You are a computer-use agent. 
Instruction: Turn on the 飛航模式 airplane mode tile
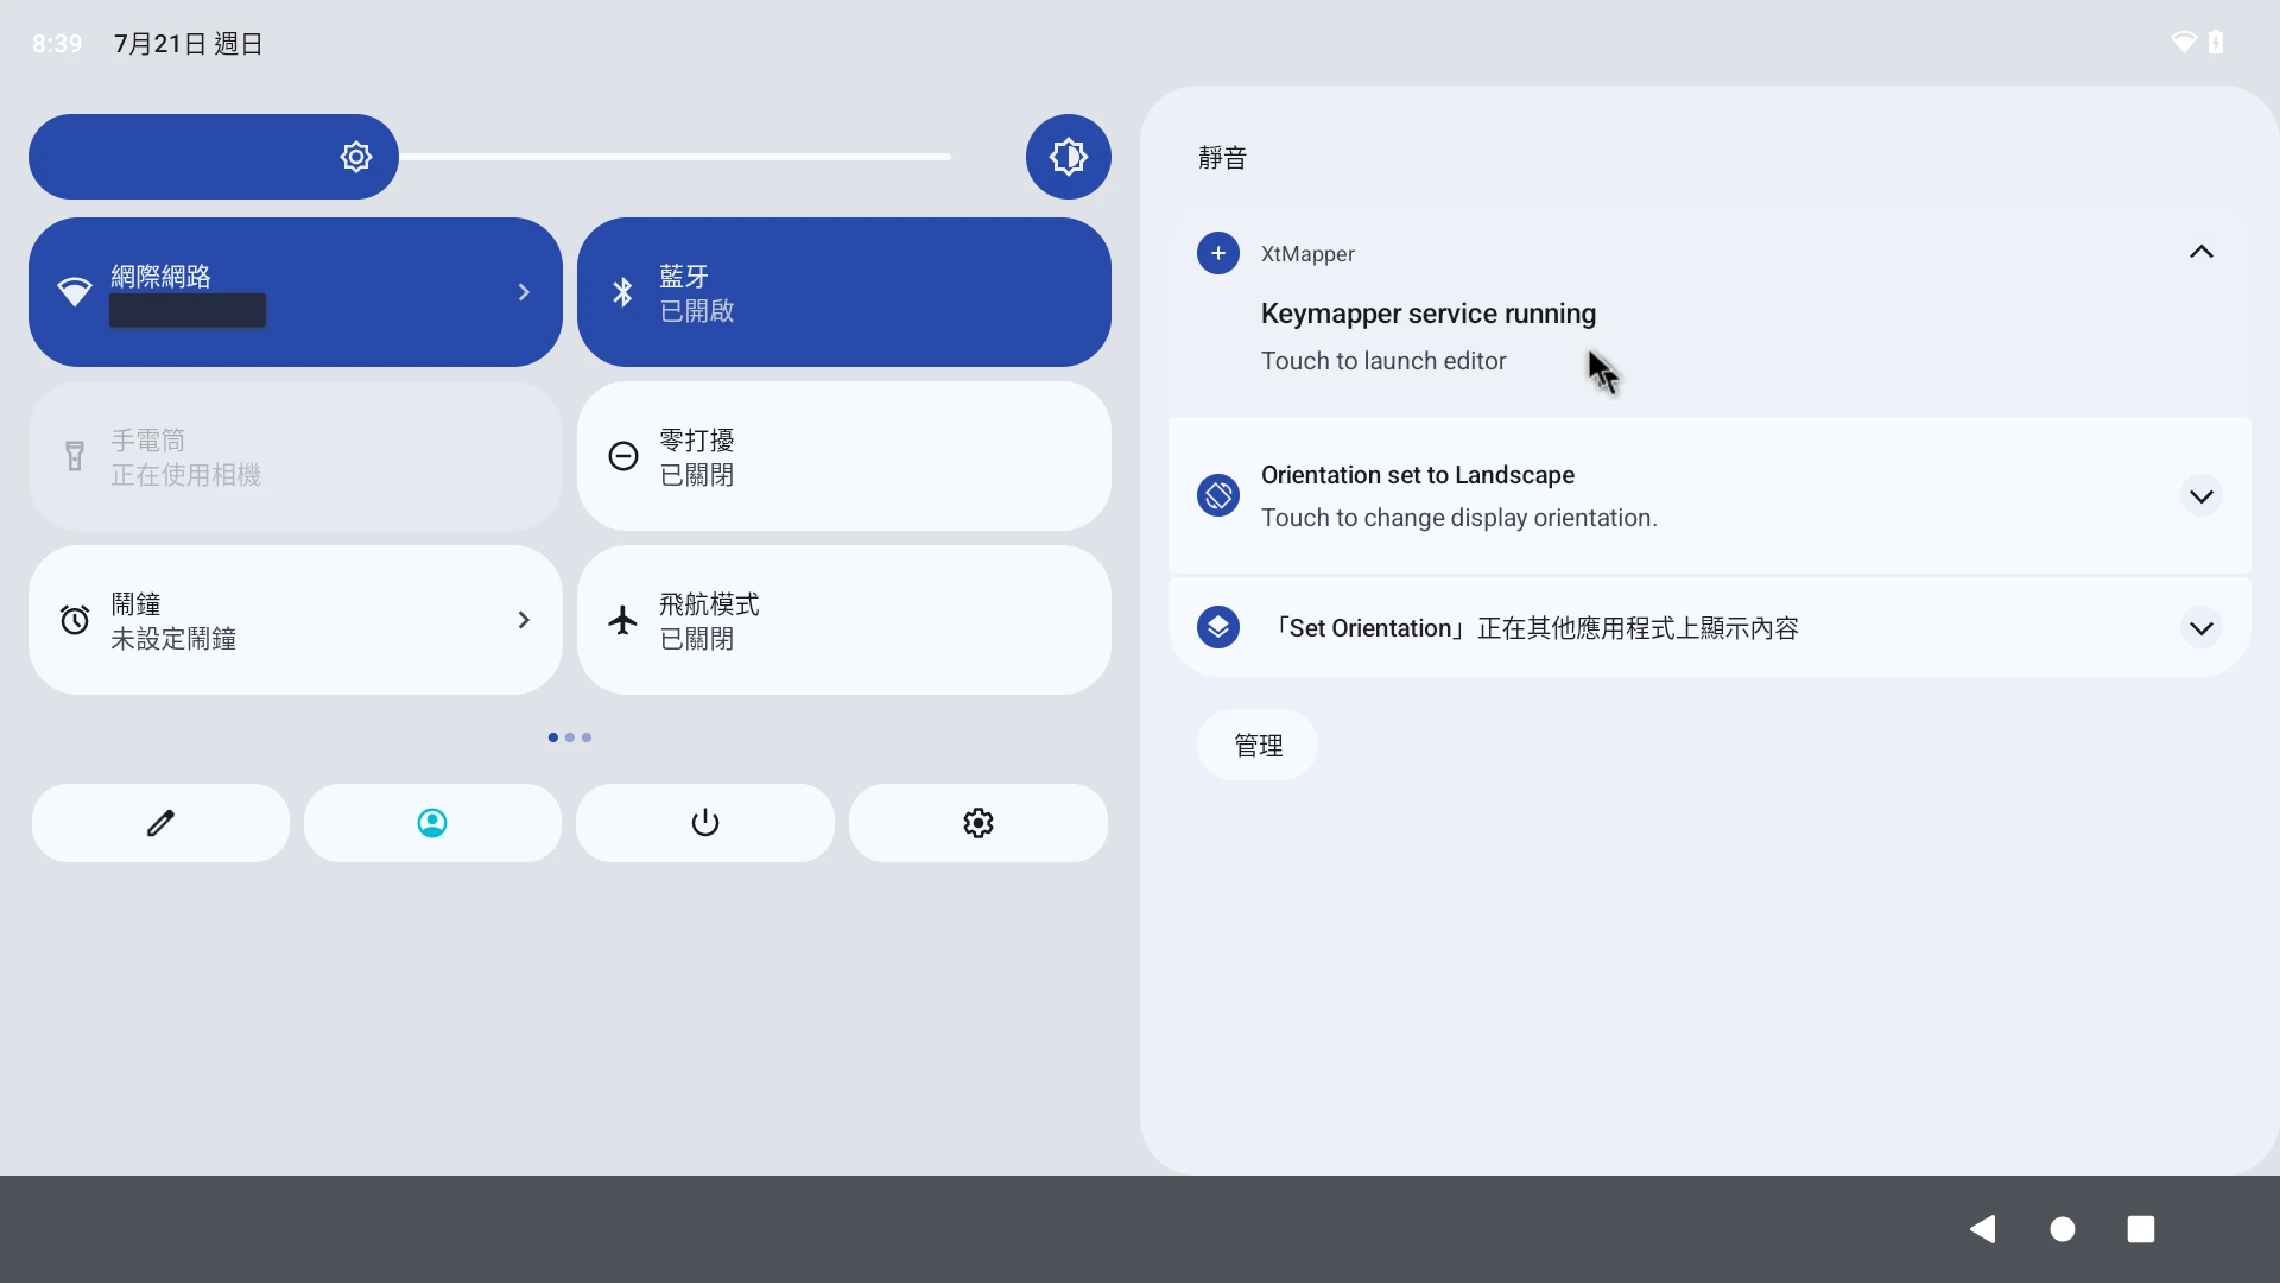pyautogui.click(x=843, y=620)
